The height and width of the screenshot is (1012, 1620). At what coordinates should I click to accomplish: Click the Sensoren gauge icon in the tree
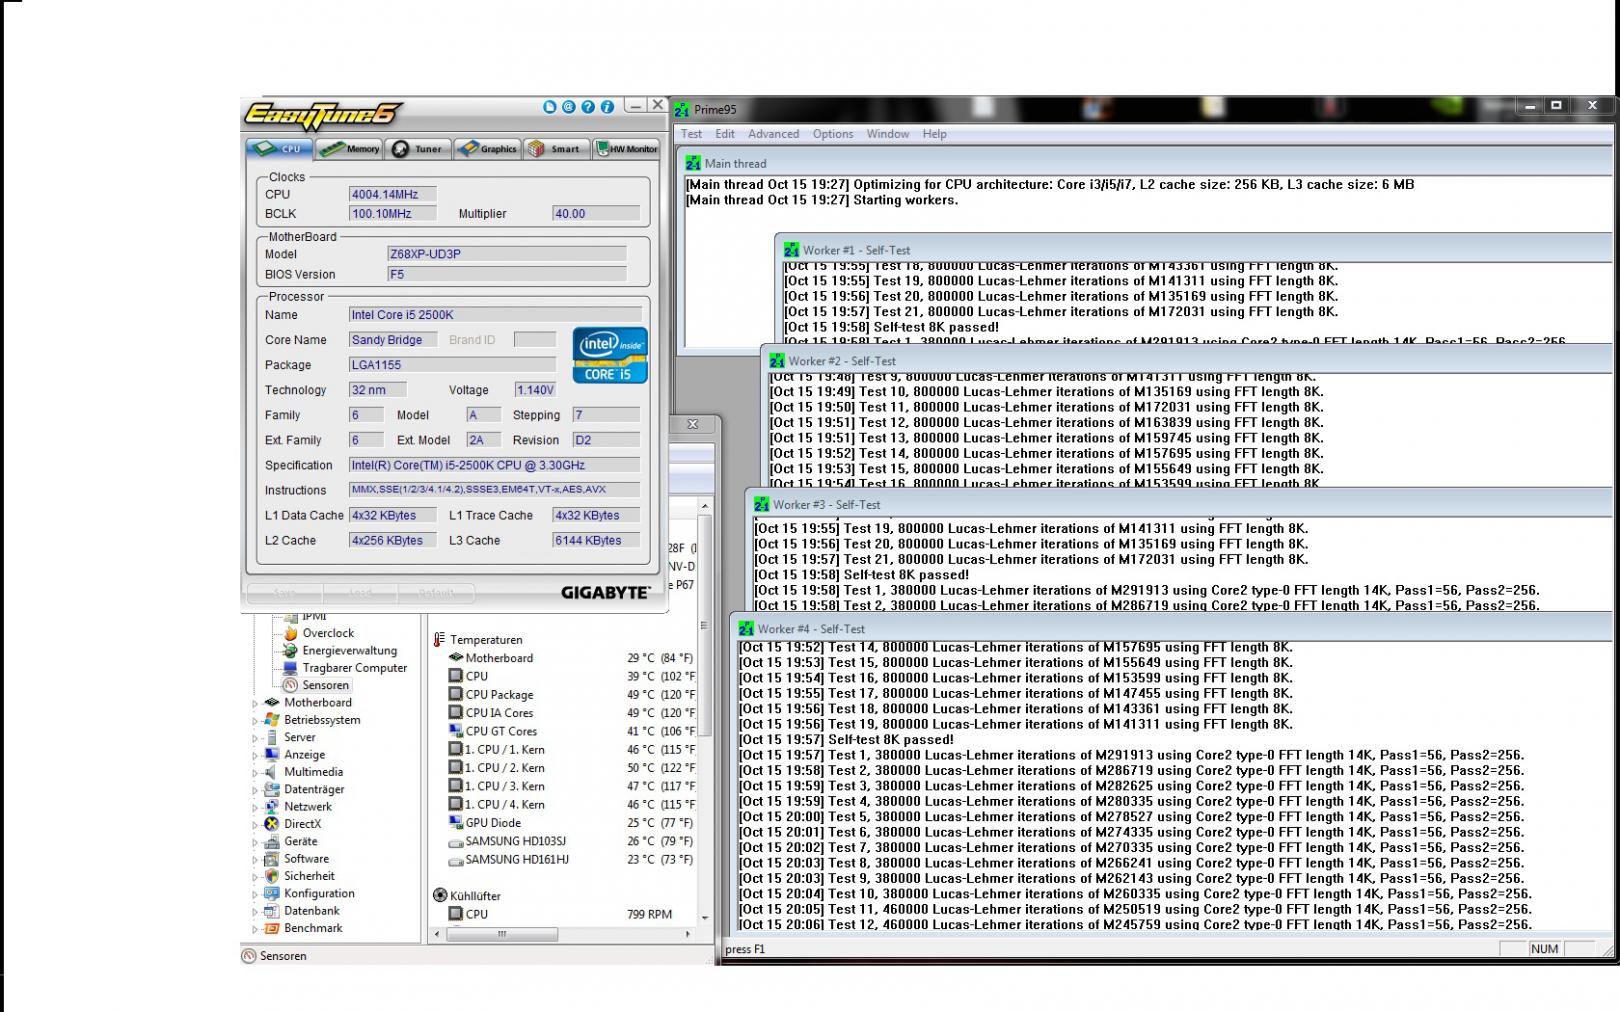[290, 686]
